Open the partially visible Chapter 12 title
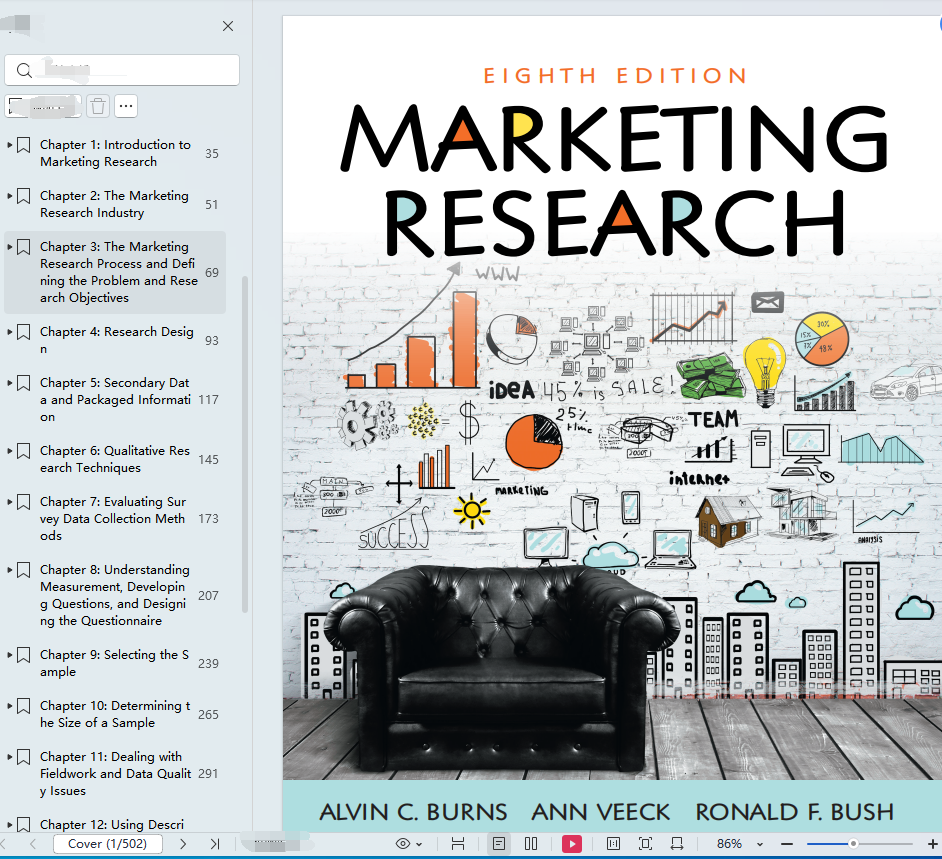Viewport: 942px width, 859px height. coord(112,825)
